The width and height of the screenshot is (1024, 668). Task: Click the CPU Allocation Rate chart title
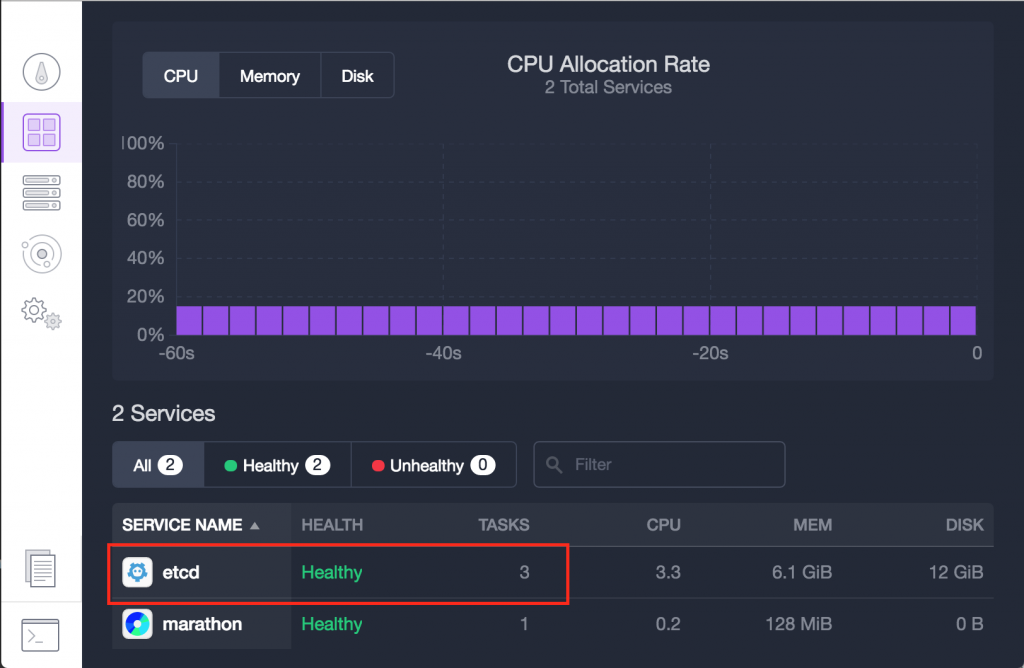(x=608, y=64)
